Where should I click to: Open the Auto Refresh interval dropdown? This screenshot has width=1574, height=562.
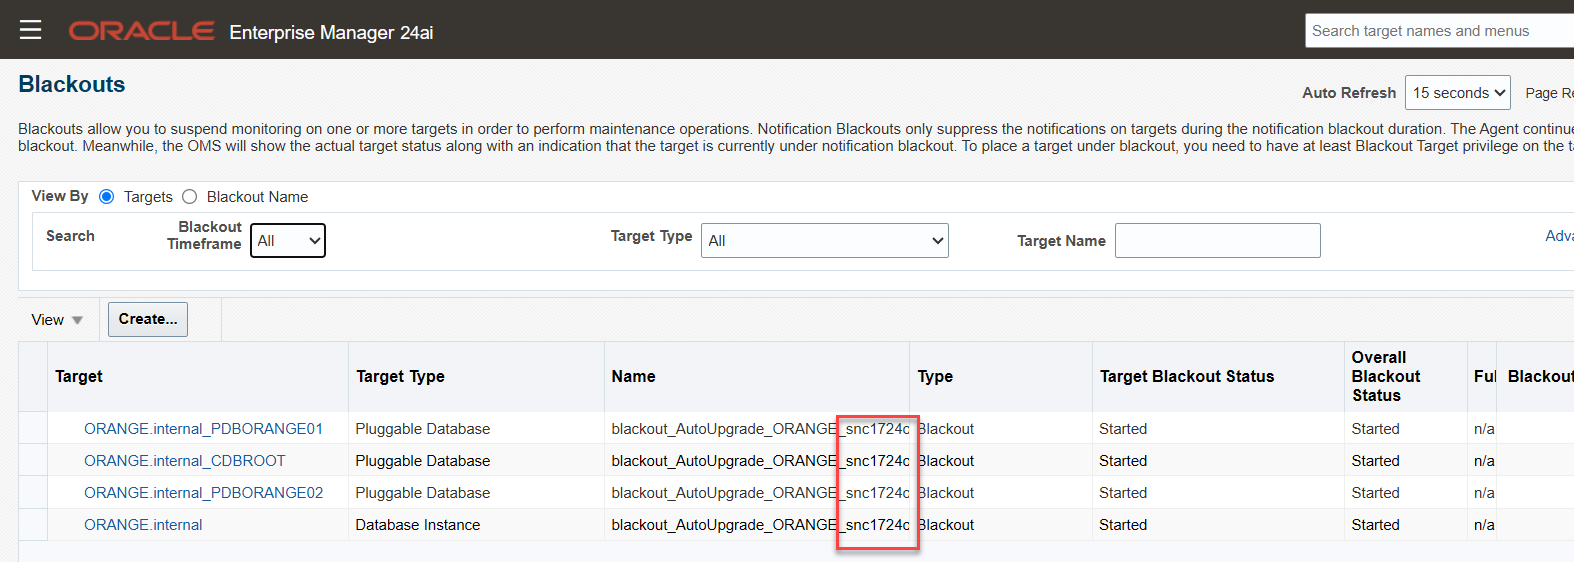pos(1457,93)
